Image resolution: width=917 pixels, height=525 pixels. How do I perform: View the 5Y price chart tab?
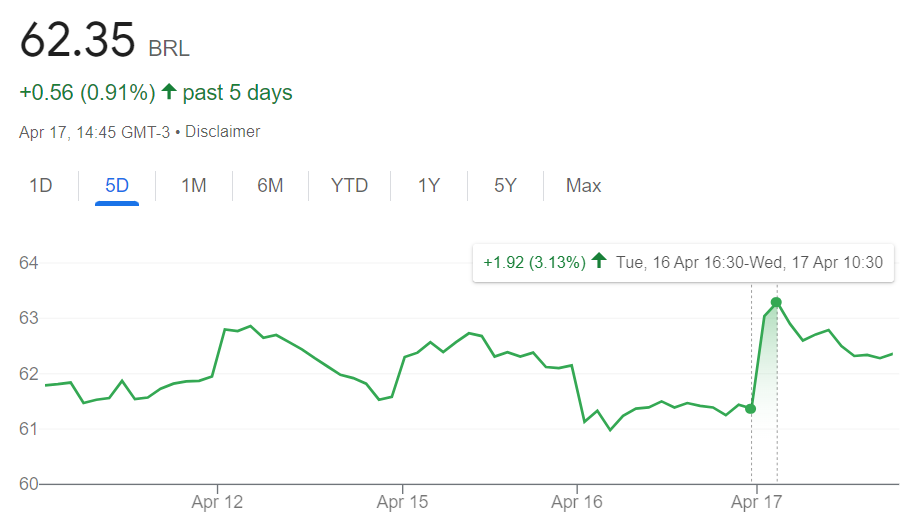click(x=505, y=185)
